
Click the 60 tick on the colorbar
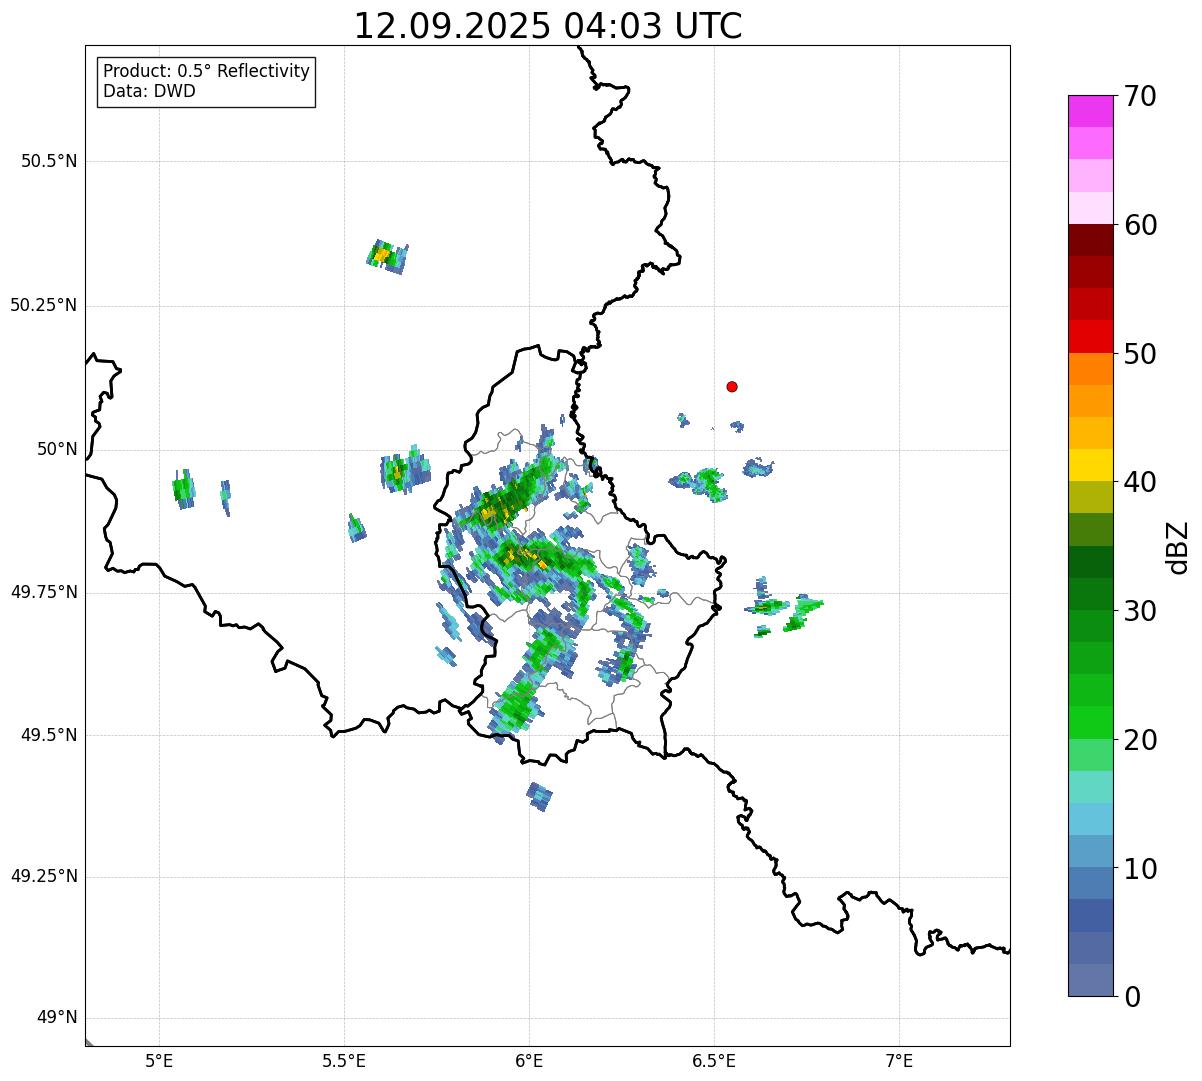[x=1140, y=225]
